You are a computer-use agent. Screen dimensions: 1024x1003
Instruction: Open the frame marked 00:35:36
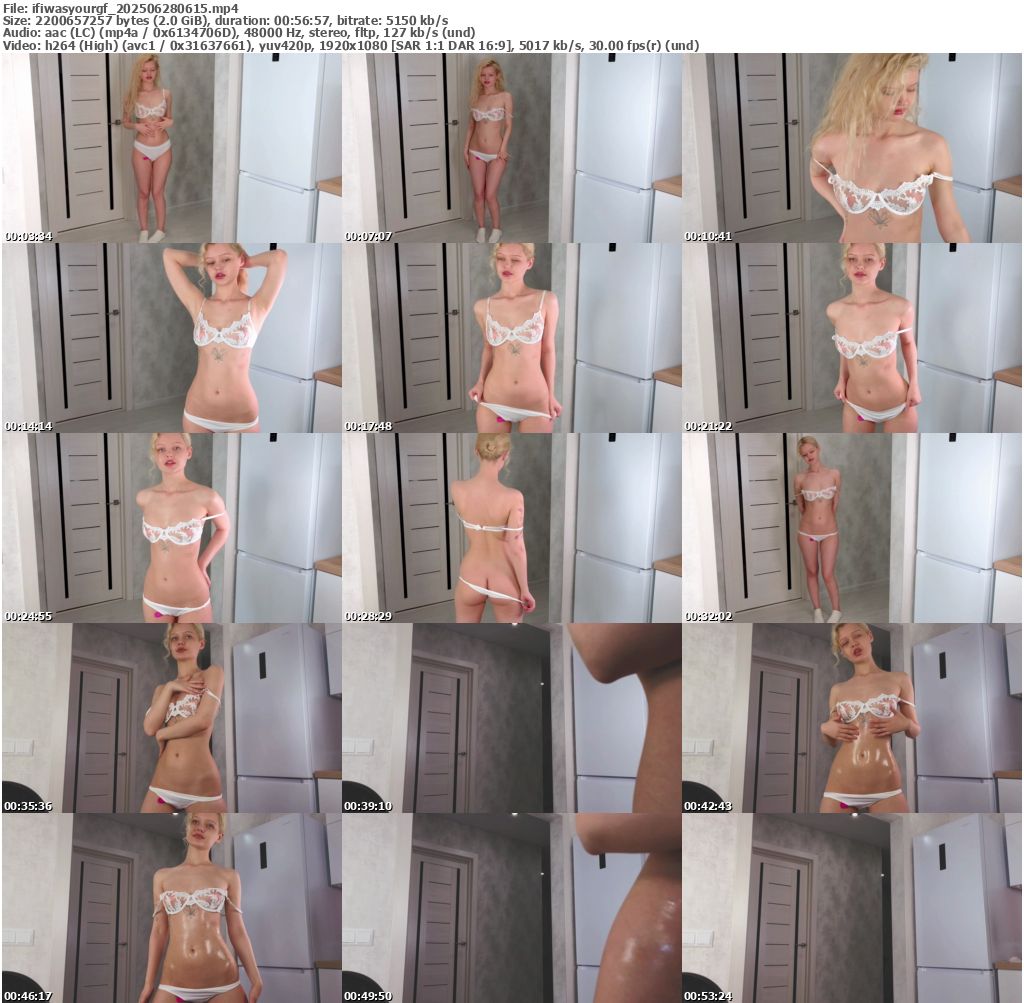pos(171,718)
